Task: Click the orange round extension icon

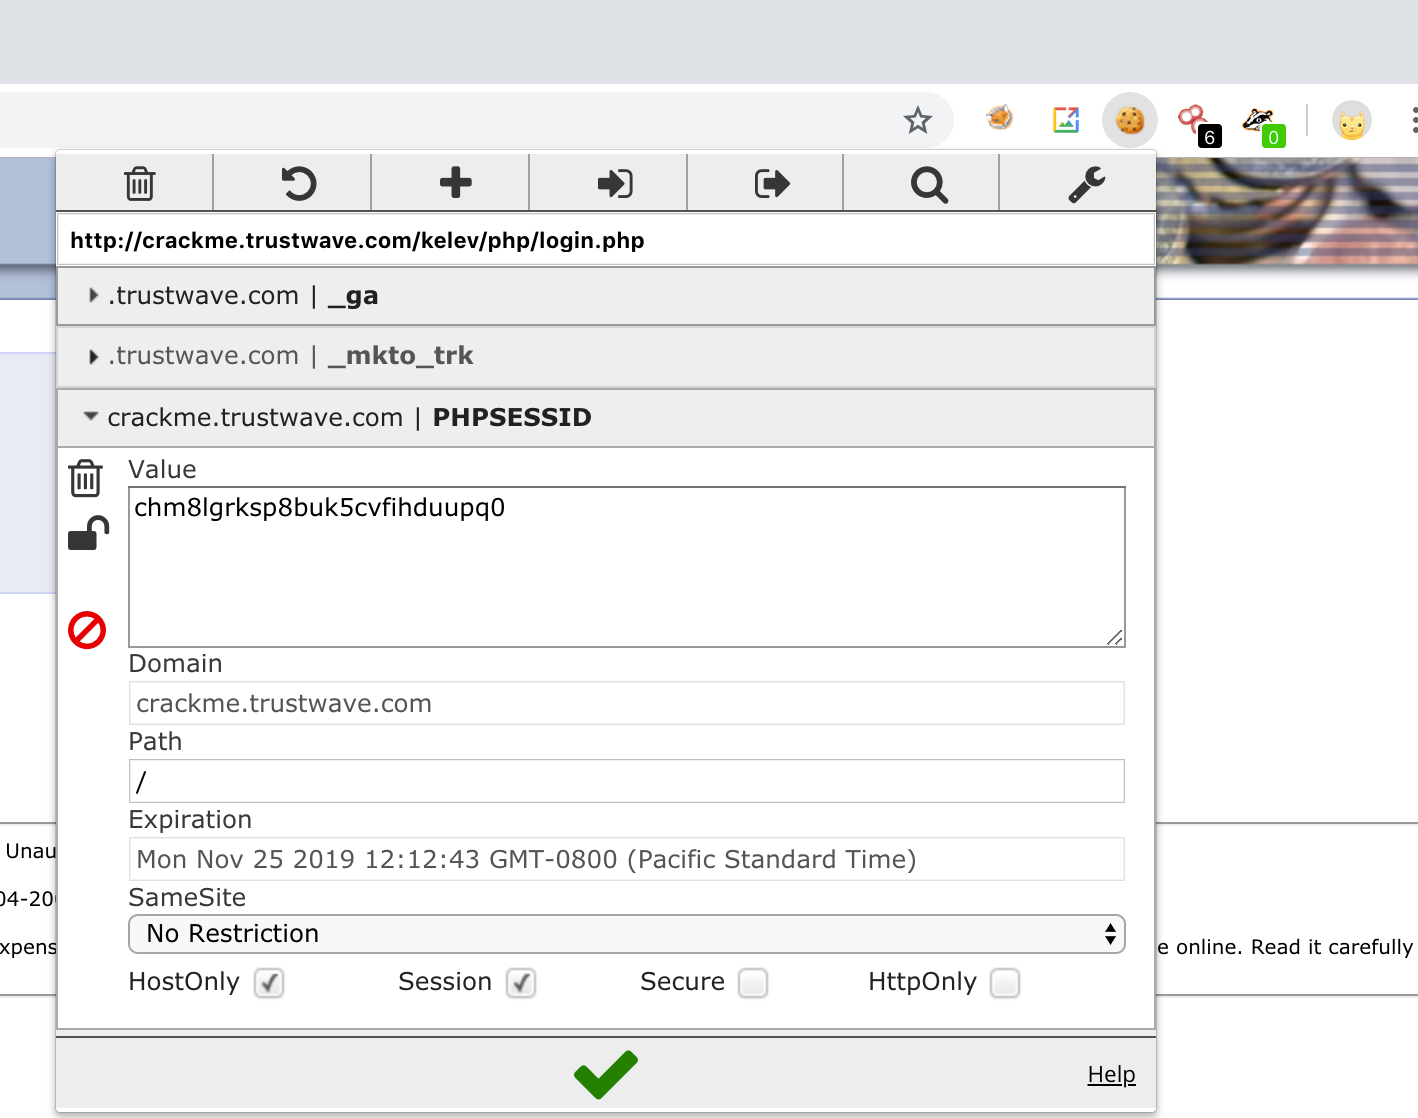Action: 999,118
